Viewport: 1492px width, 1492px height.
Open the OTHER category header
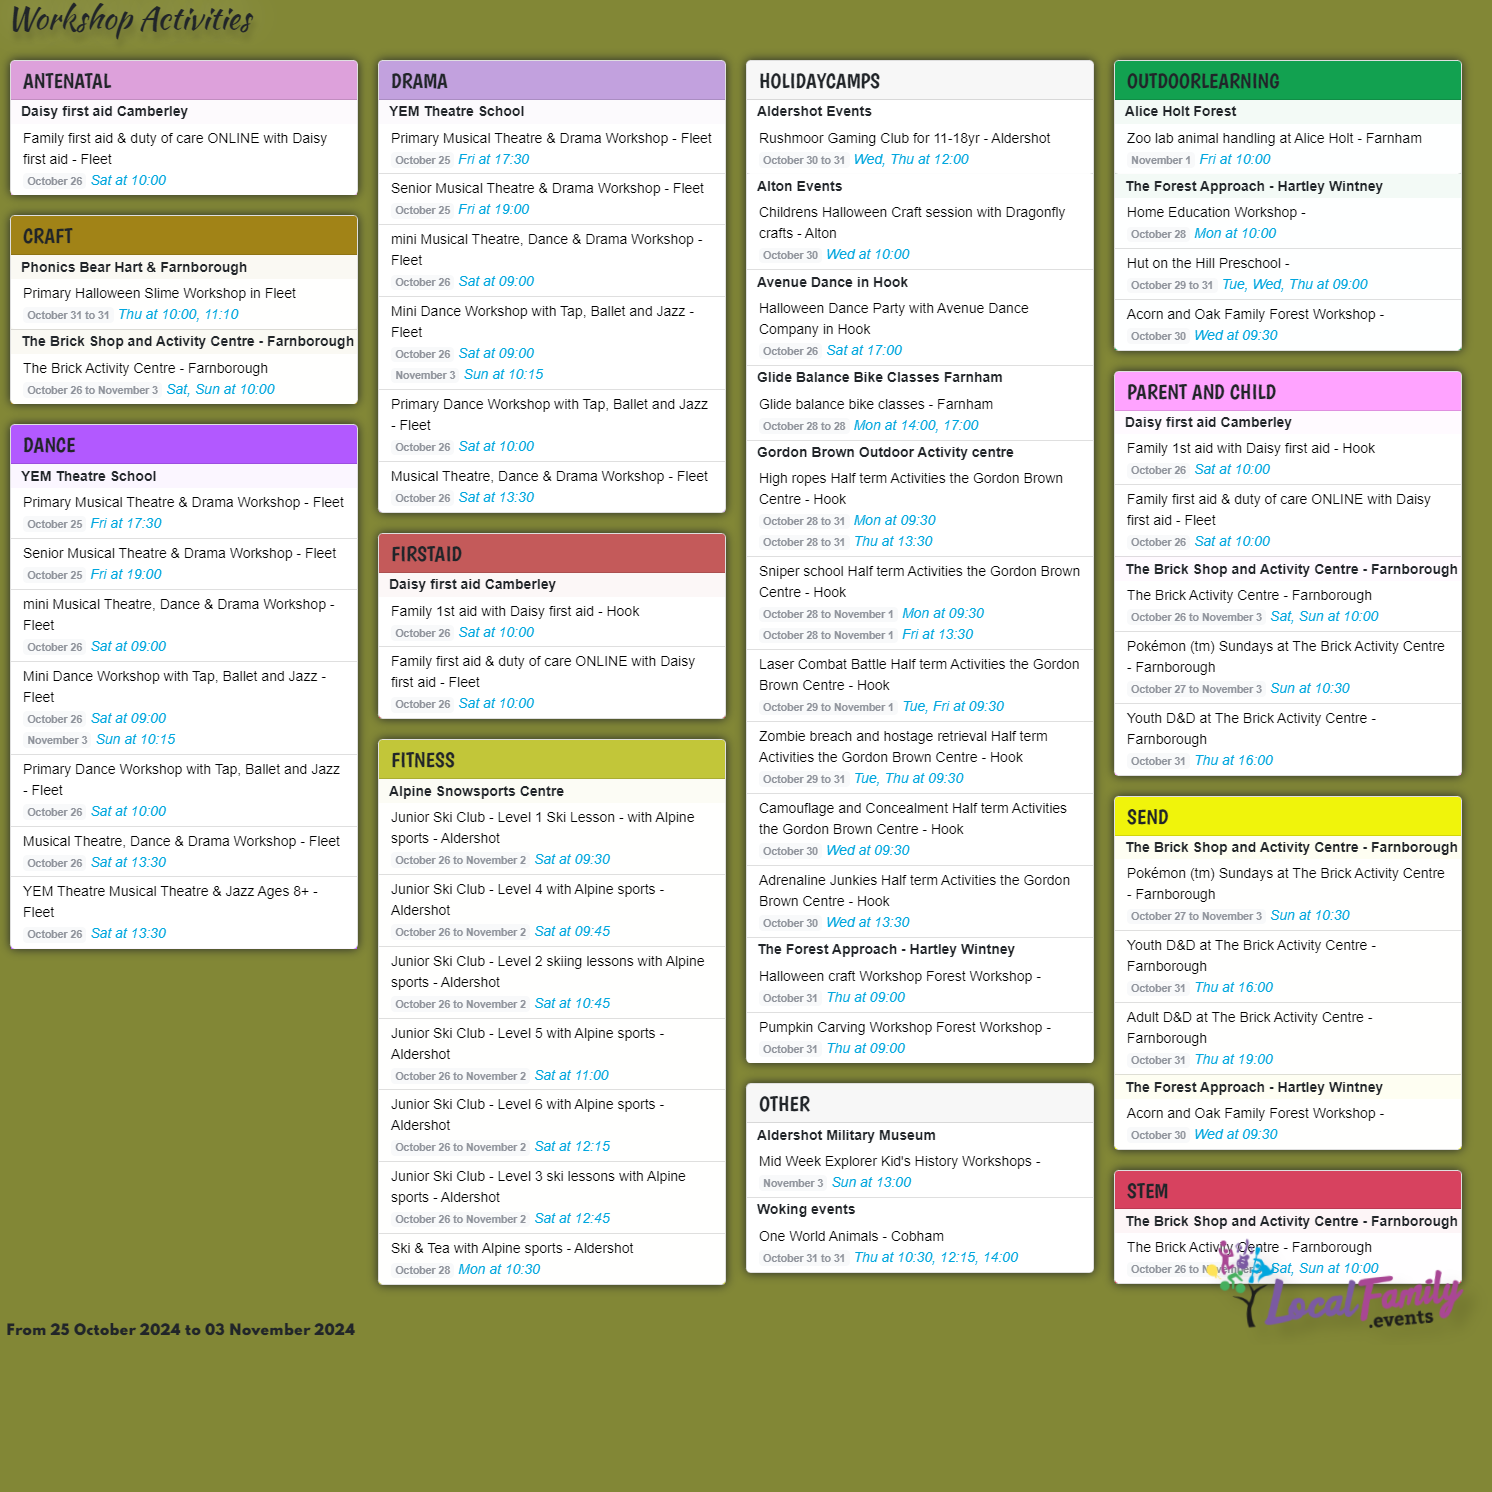coord(920,1104)
